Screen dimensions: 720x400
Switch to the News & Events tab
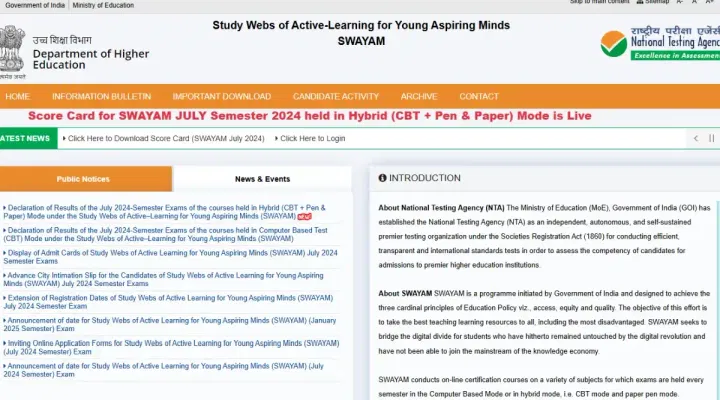pos(262,179)
